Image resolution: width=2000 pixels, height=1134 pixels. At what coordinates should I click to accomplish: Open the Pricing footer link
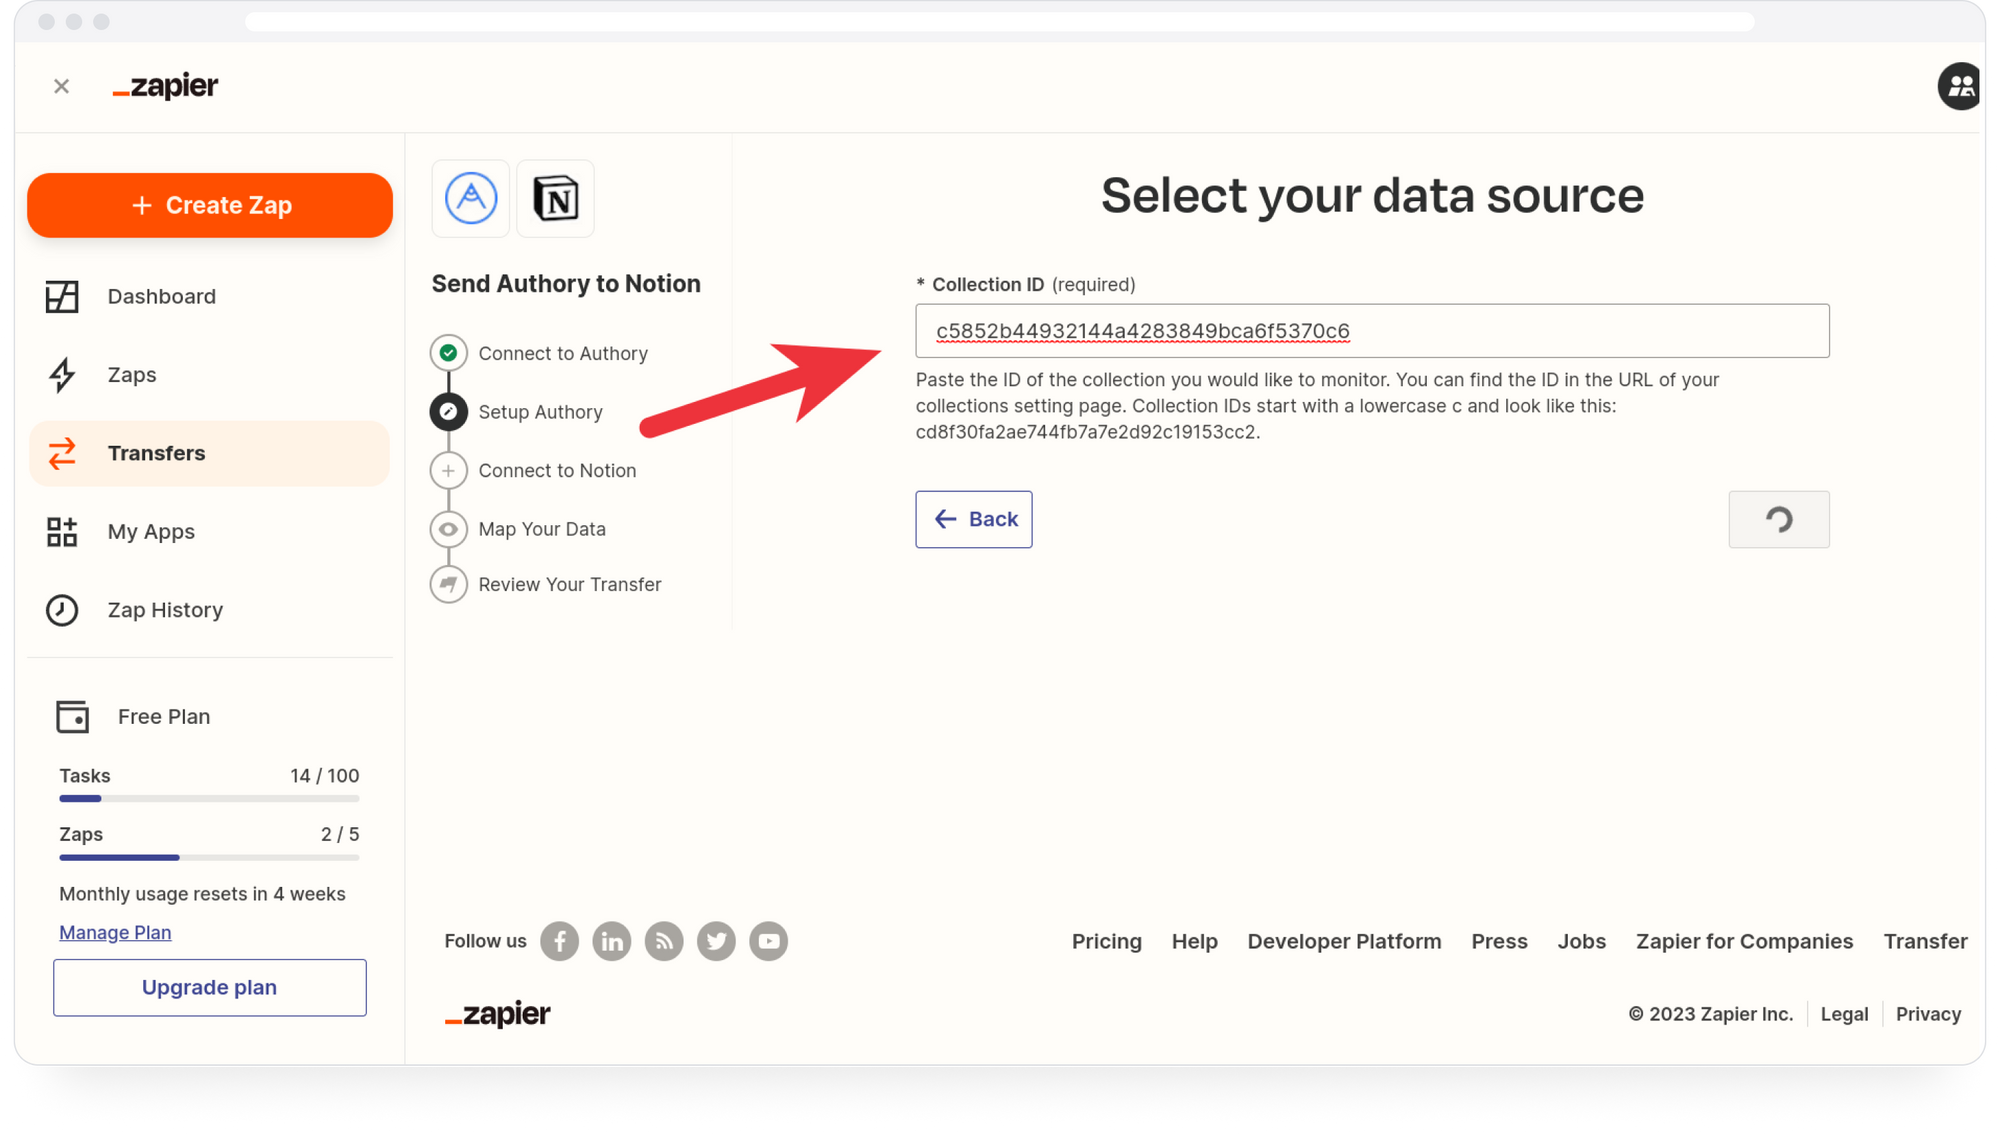click(x=1107, y=941)
